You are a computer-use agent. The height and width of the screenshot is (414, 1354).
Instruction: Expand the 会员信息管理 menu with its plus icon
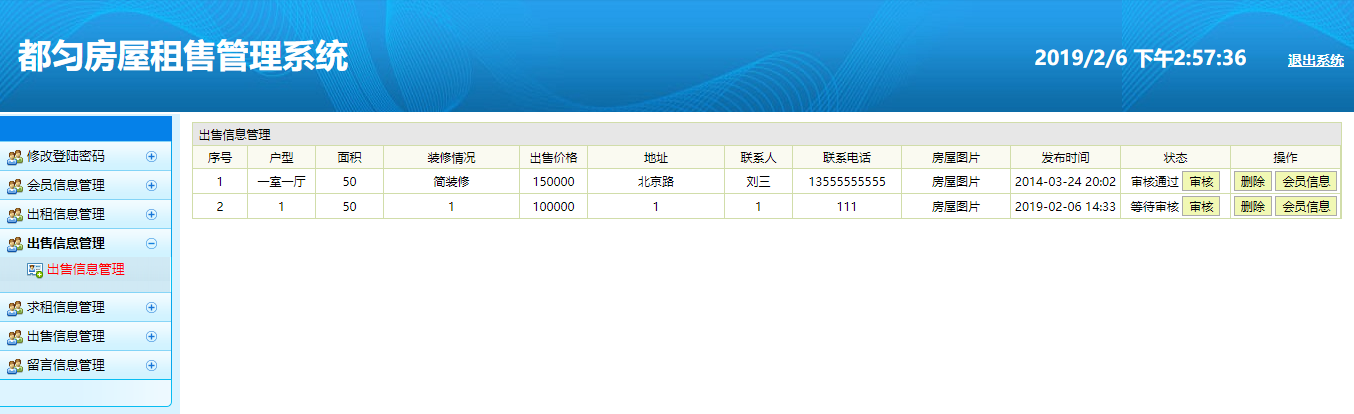click(x=152, y=185)
